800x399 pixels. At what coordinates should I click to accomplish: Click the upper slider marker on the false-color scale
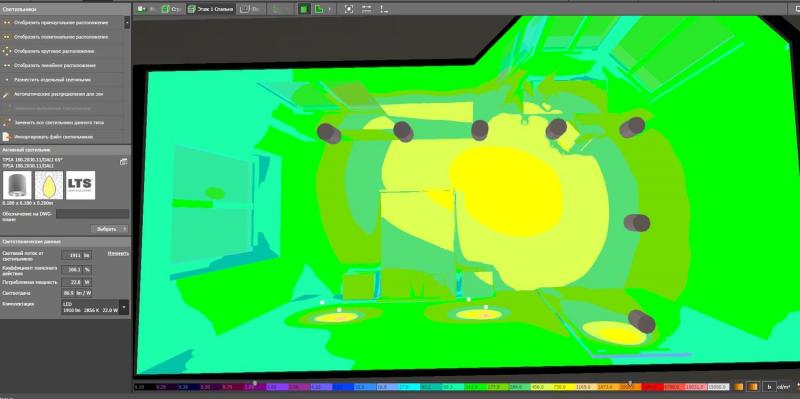point(630,383)
